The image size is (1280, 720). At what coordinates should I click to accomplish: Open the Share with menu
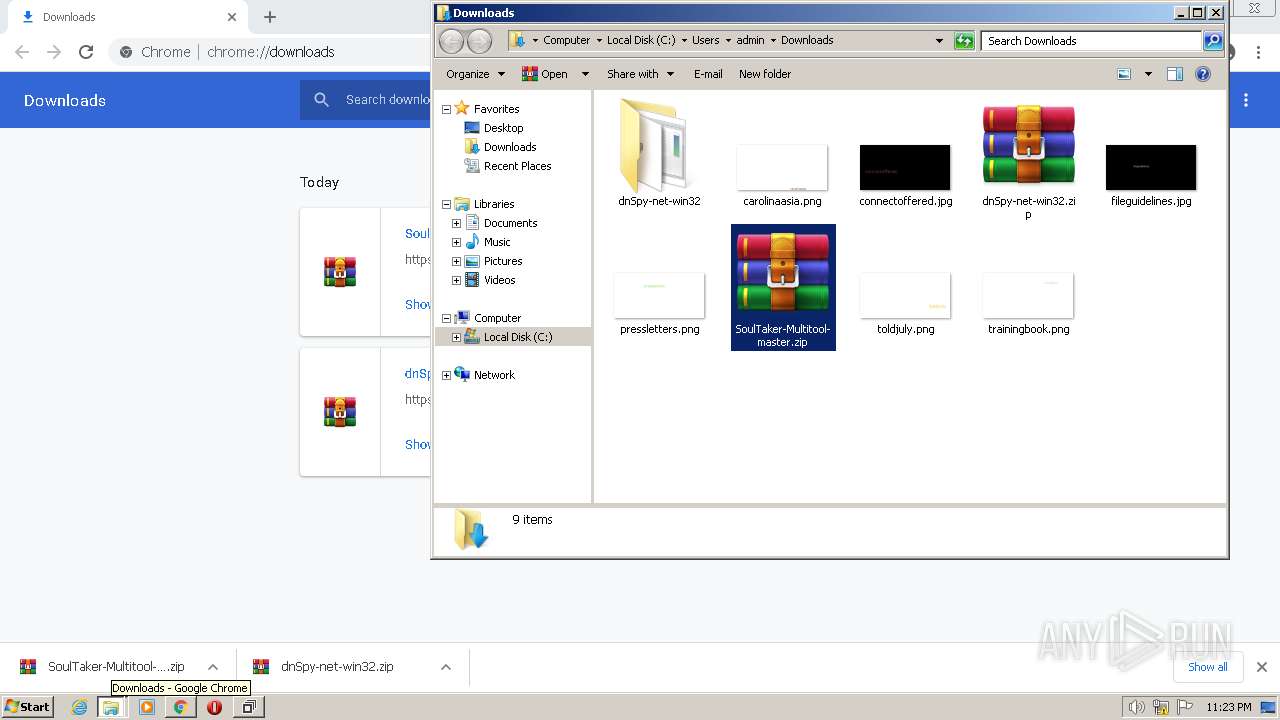(x=640, y=74)
